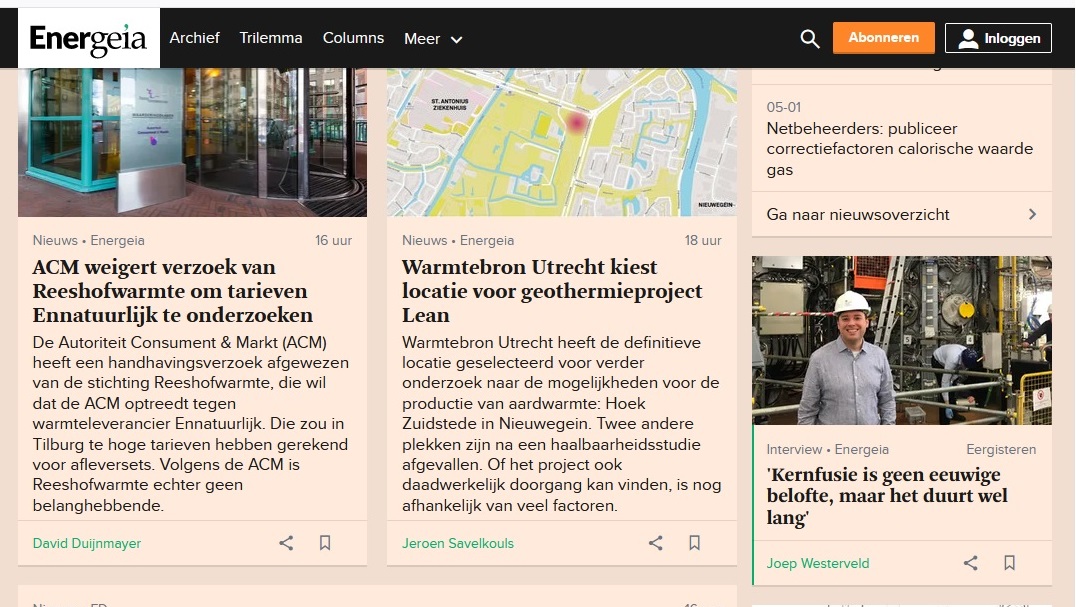Open the Archief menu item
This screenshot has width=1076, height=607.
click(194, 38)
